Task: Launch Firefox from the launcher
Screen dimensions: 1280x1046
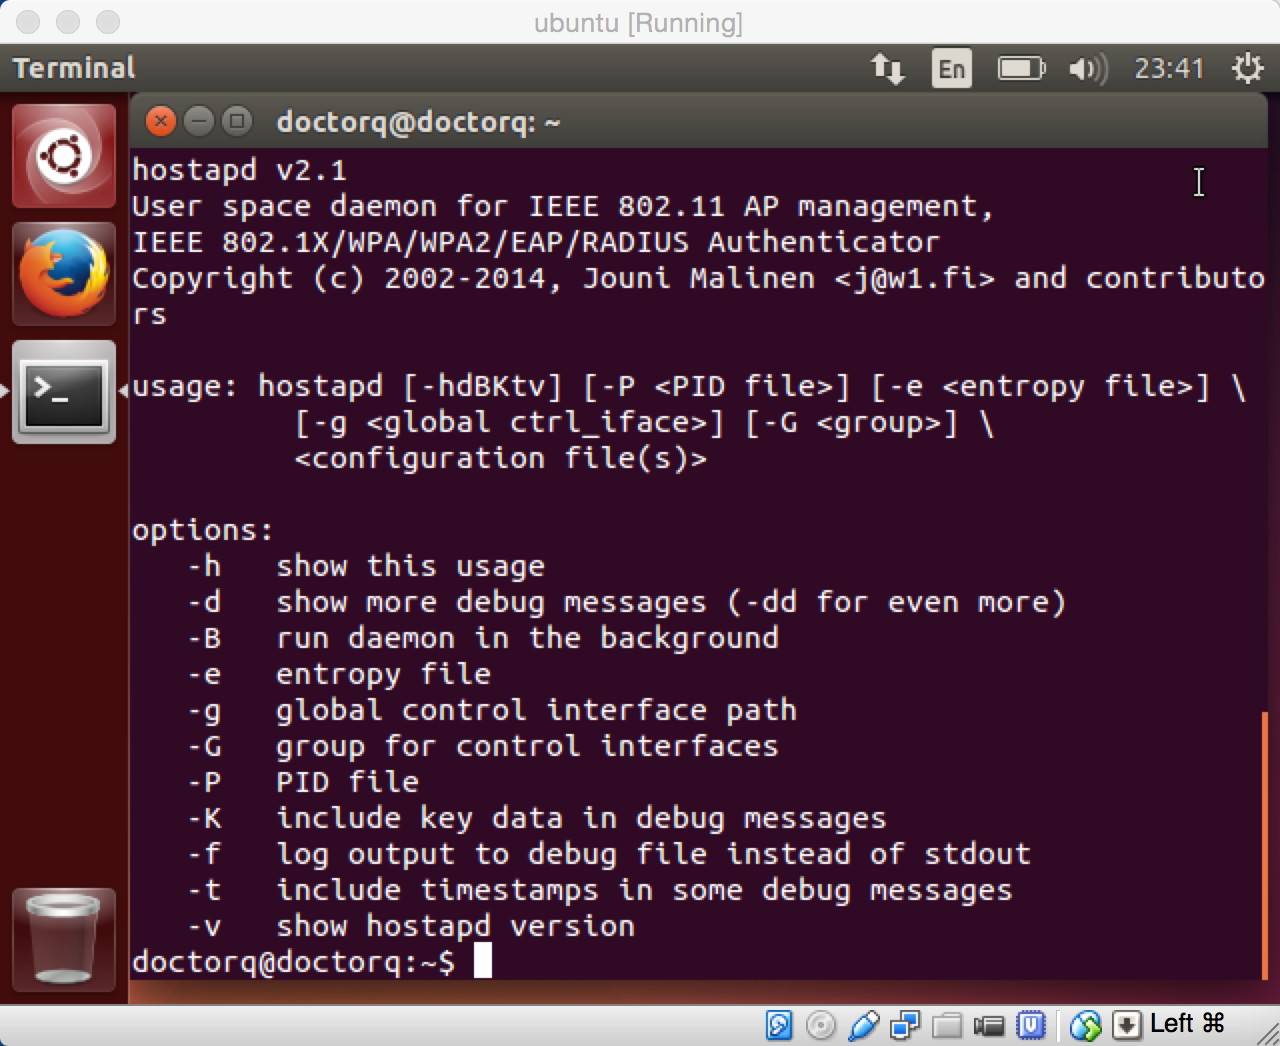Action: 64,273
